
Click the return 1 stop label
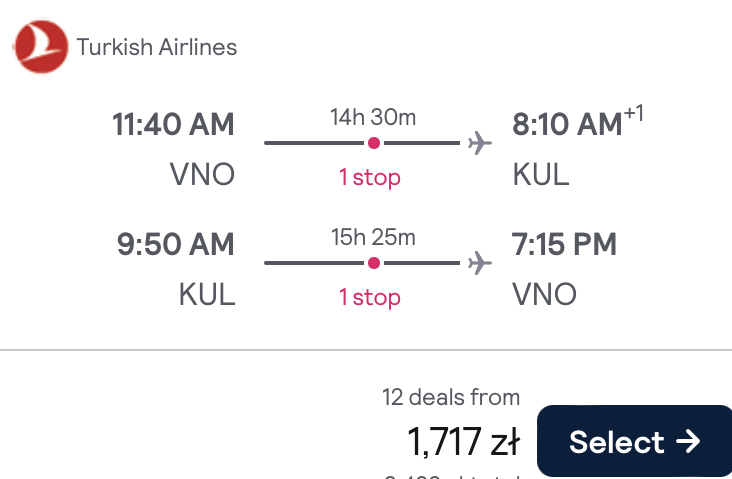click(370, 297)
